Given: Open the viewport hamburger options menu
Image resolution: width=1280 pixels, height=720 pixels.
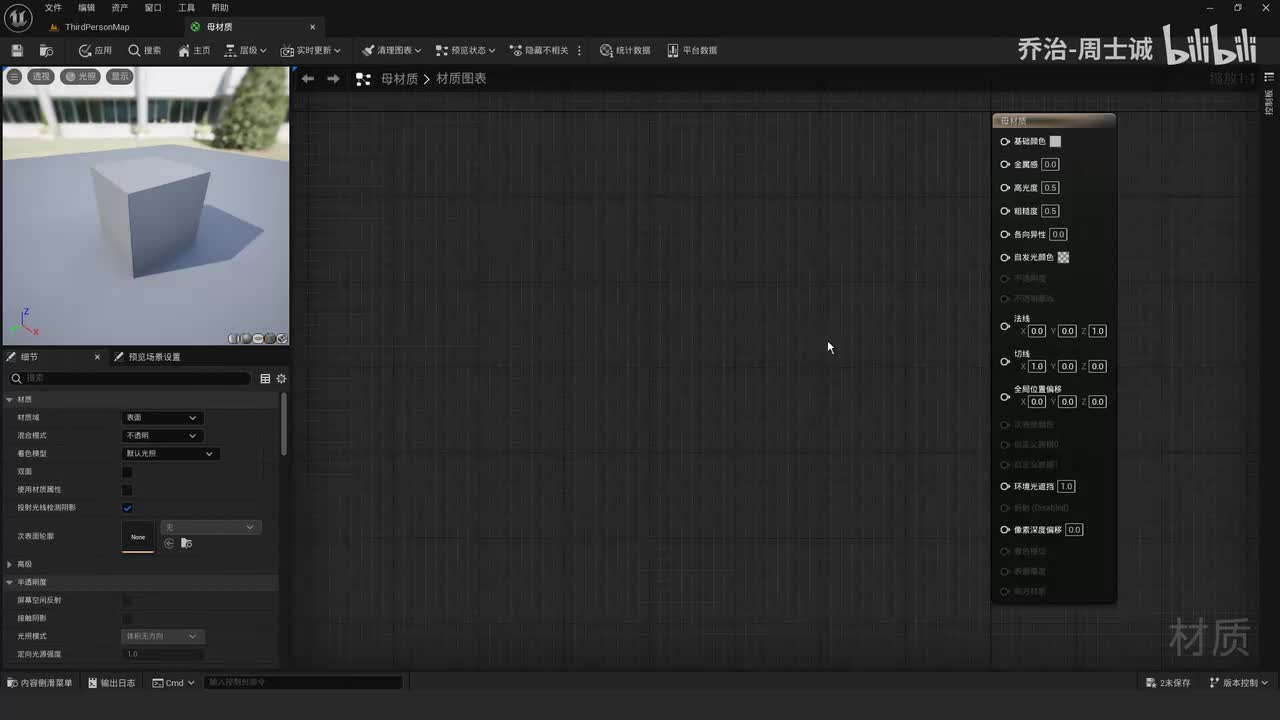Looking at the screenshot, I should click(x=14, y=76).
